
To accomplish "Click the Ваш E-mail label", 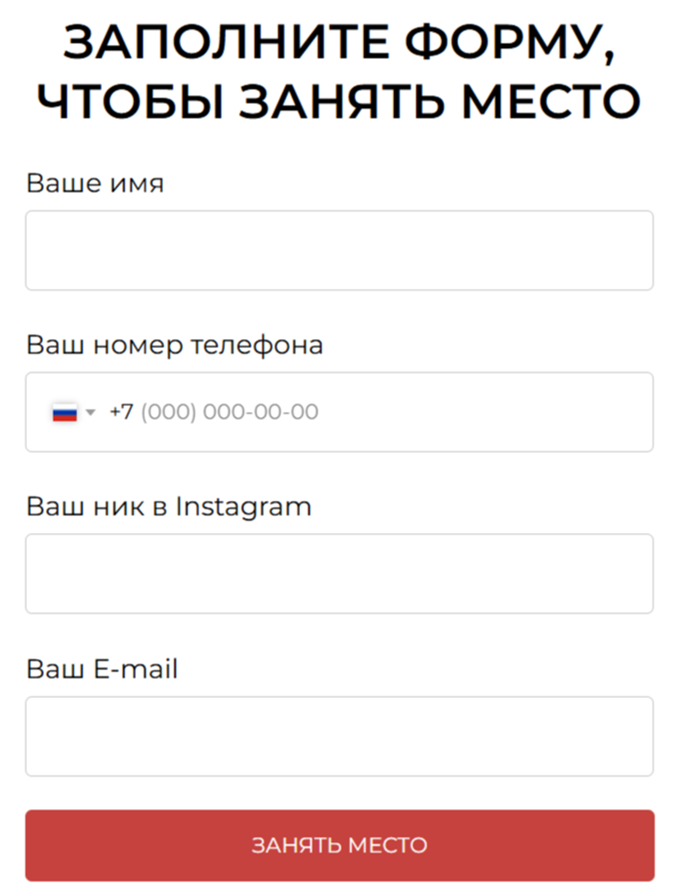I will click(x=101, y=669).
